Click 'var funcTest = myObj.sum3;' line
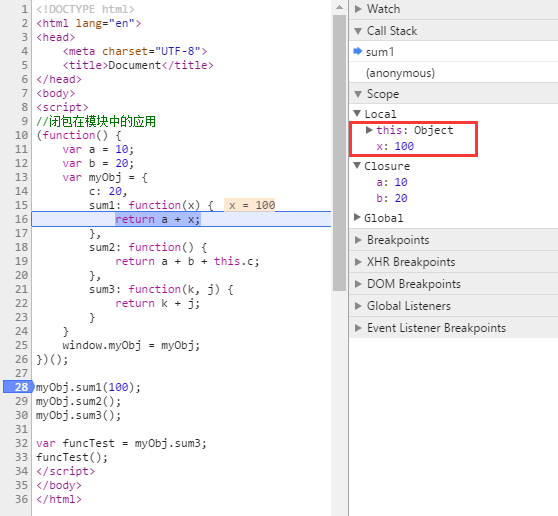 pos(121,443)
